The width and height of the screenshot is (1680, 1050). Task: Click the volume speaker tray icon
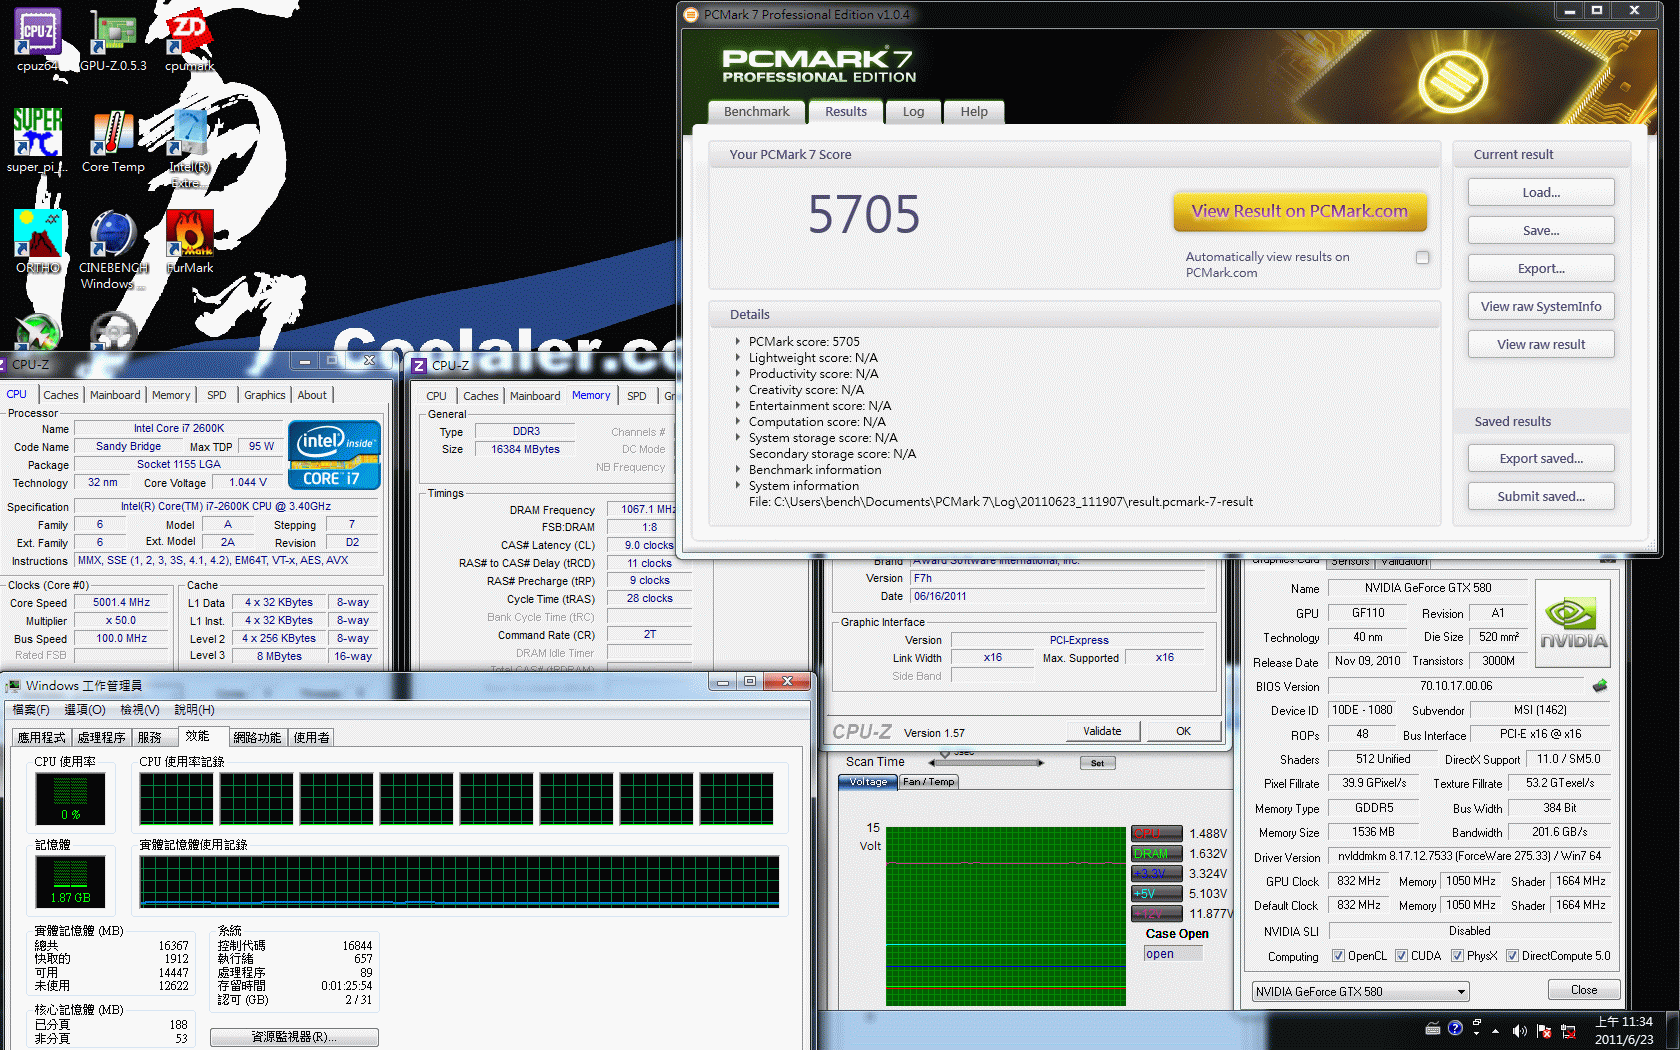1519,1030
